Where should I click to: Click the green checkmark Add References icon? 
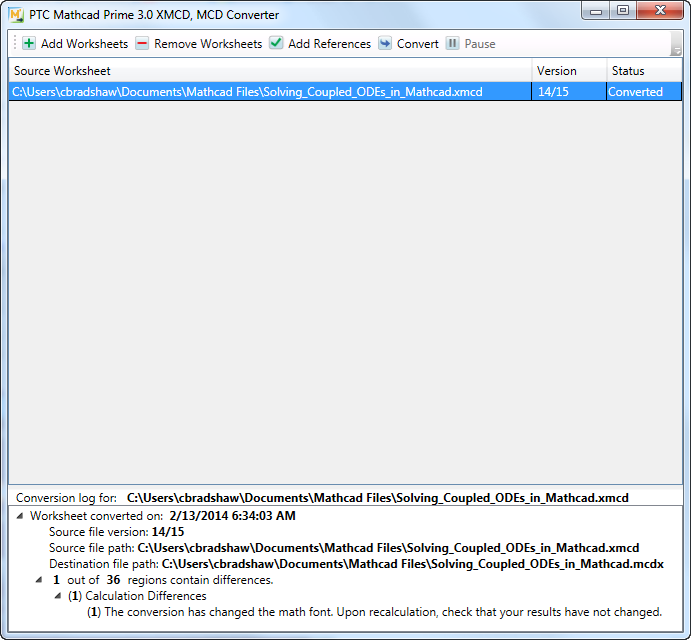tap(276, 43)
